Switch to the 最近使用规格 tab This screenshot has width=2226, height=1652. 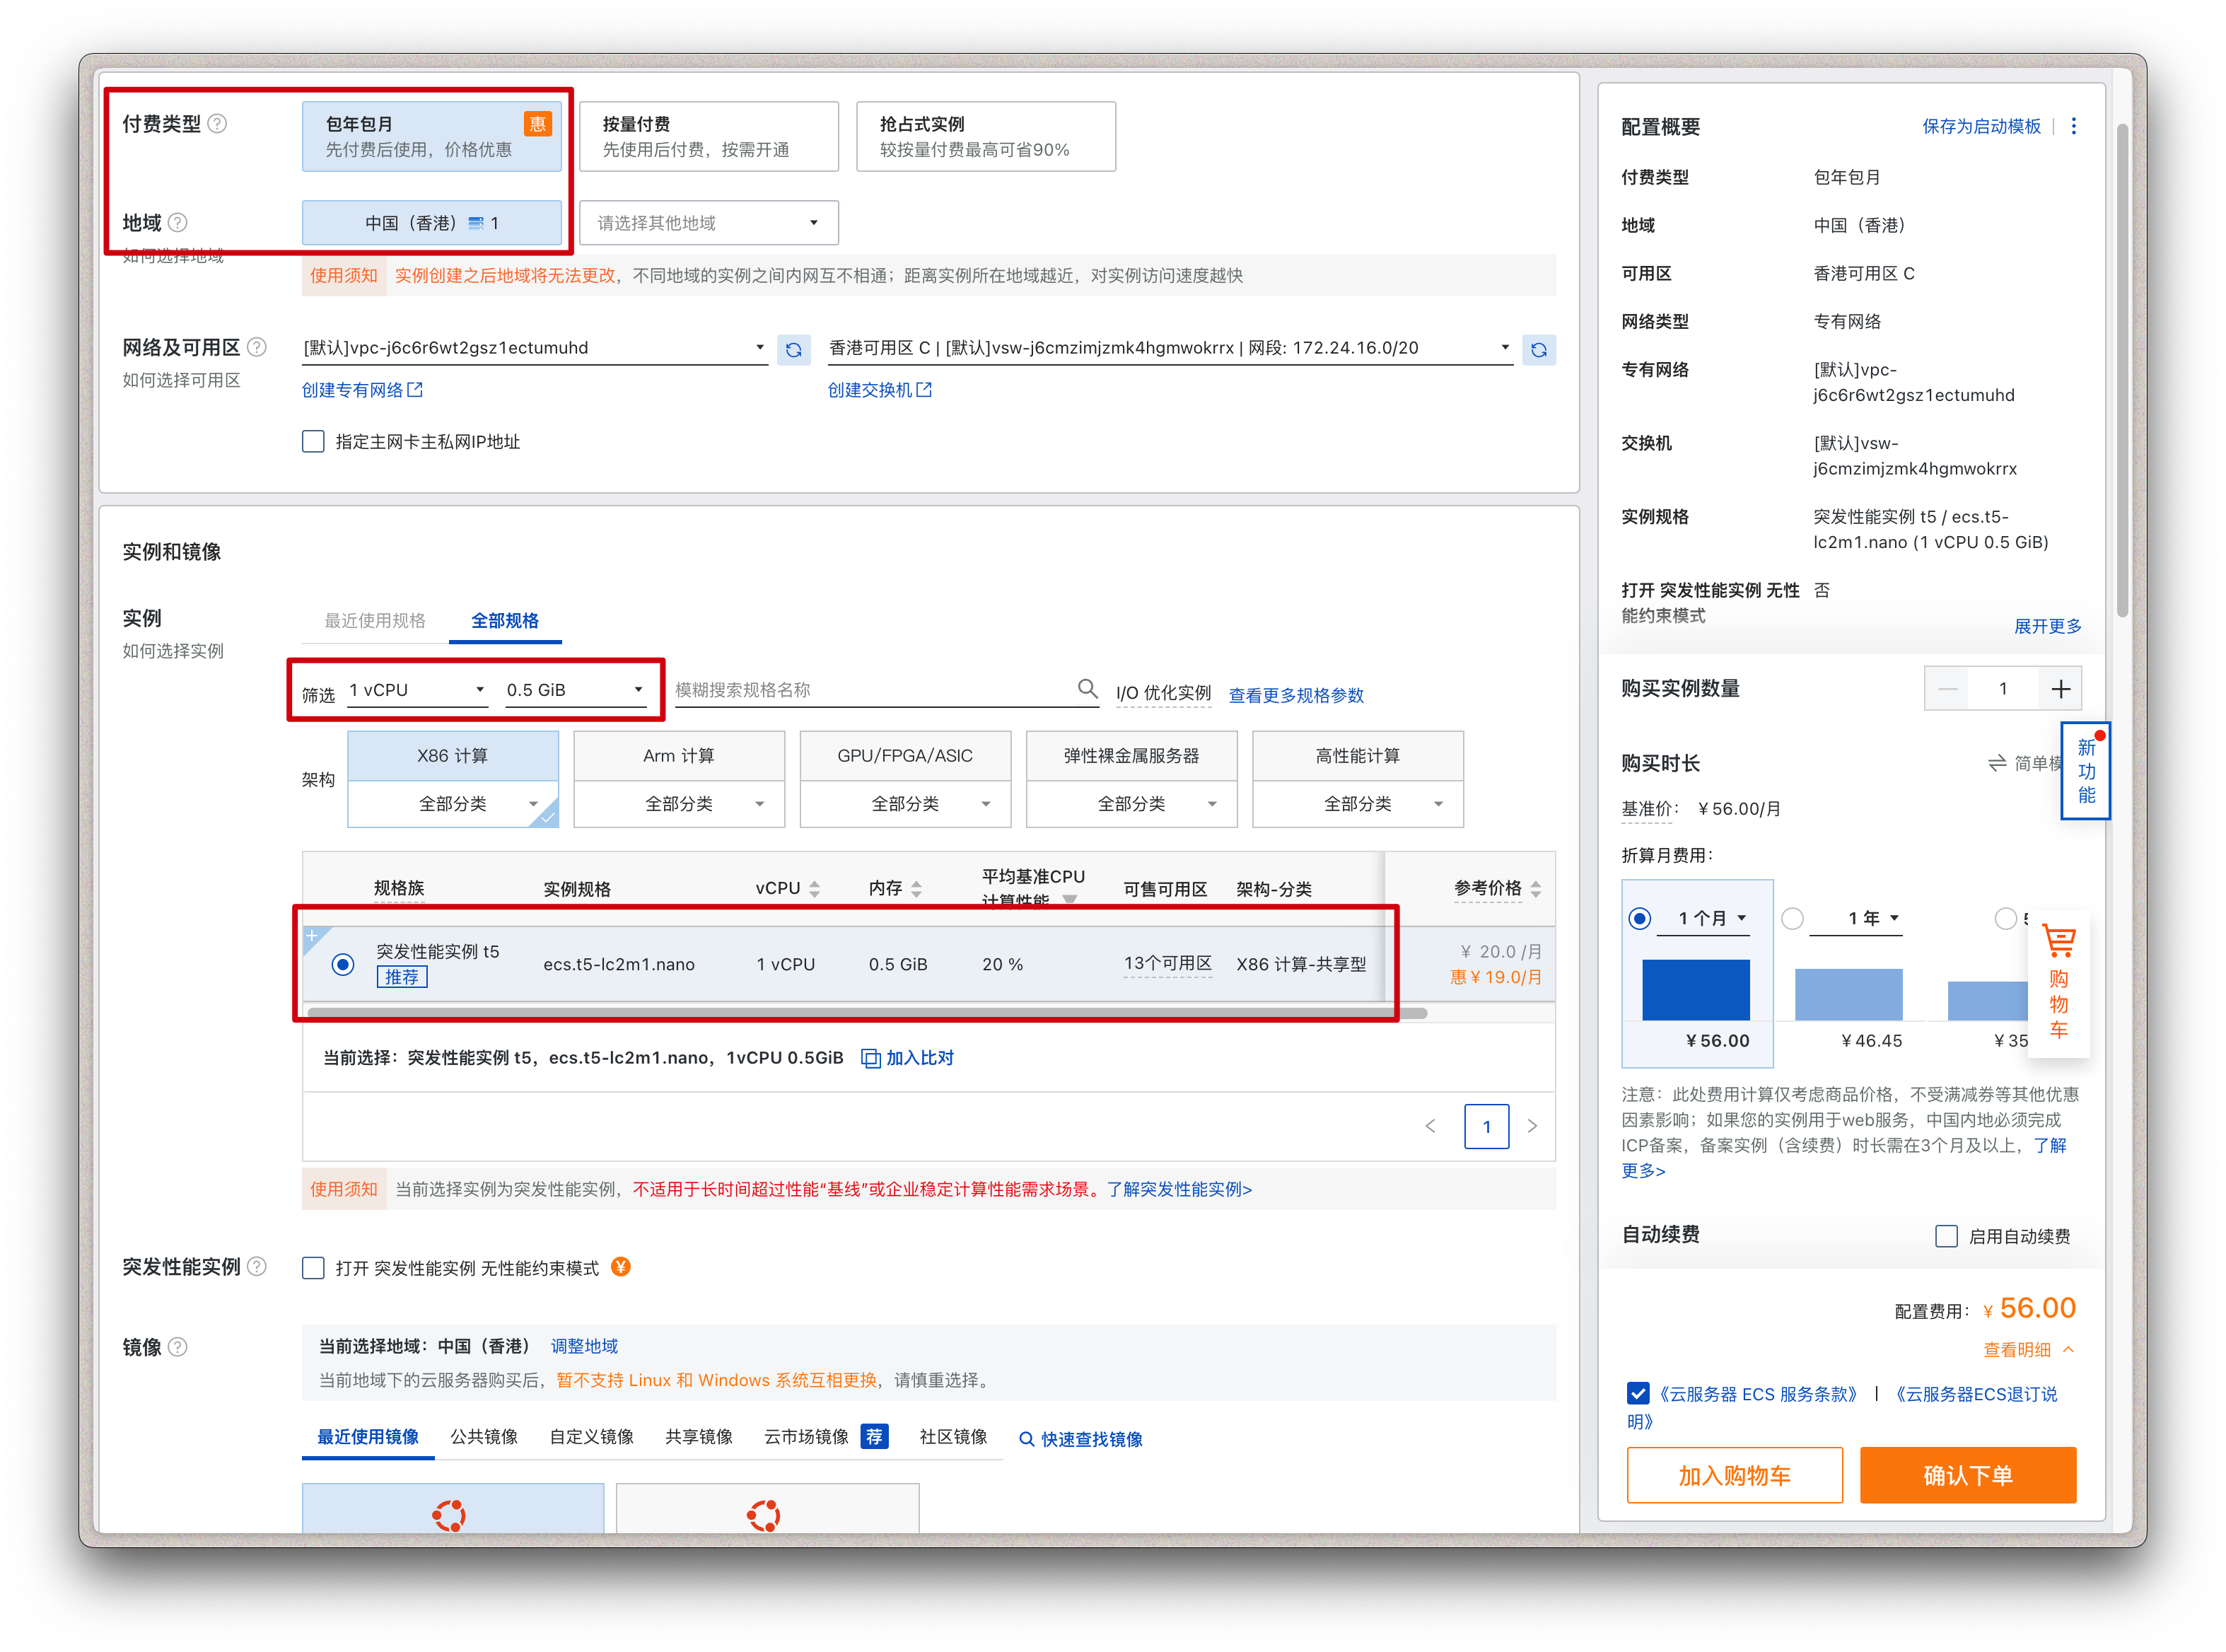(375, 620)
